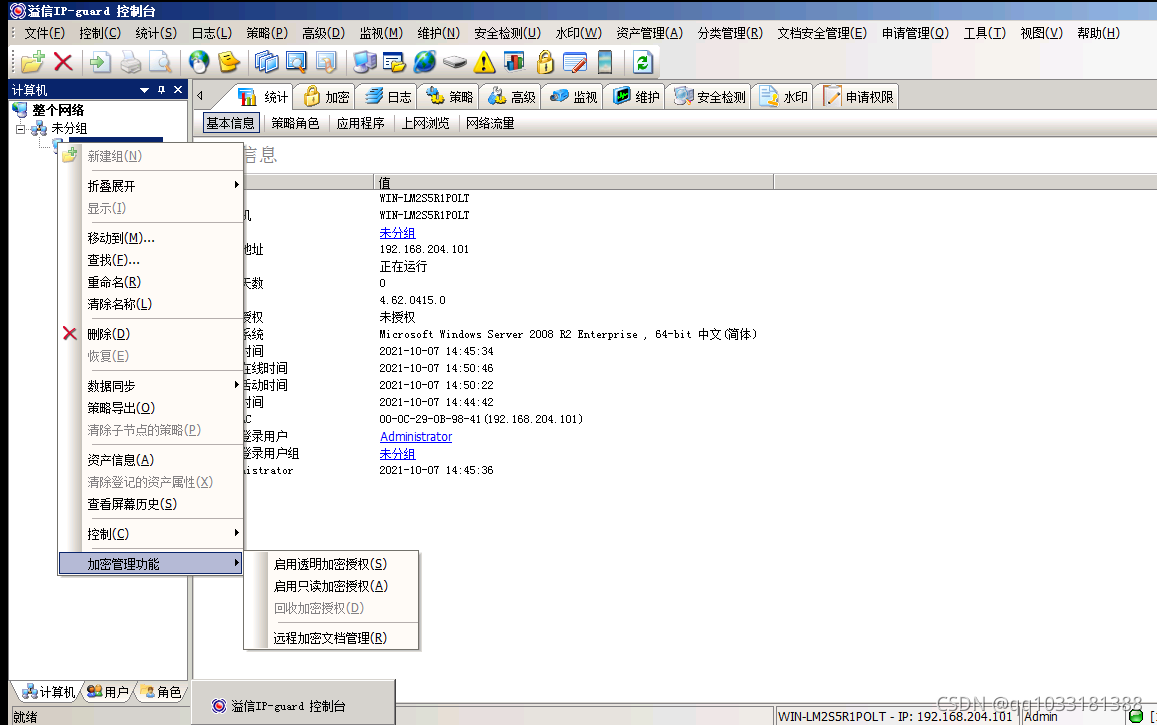Click the screen history toolbar icon
1157x725 pixels.
[325, 63]
